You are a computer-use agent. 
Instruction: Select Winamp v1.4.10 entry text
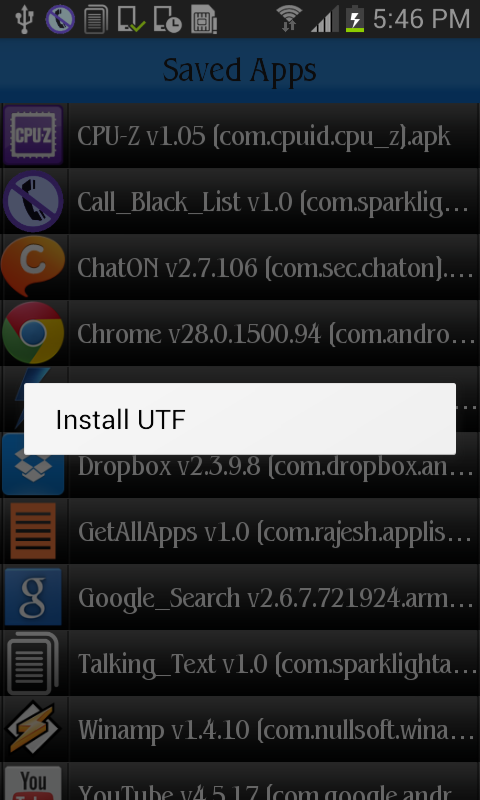coord(275,730)
